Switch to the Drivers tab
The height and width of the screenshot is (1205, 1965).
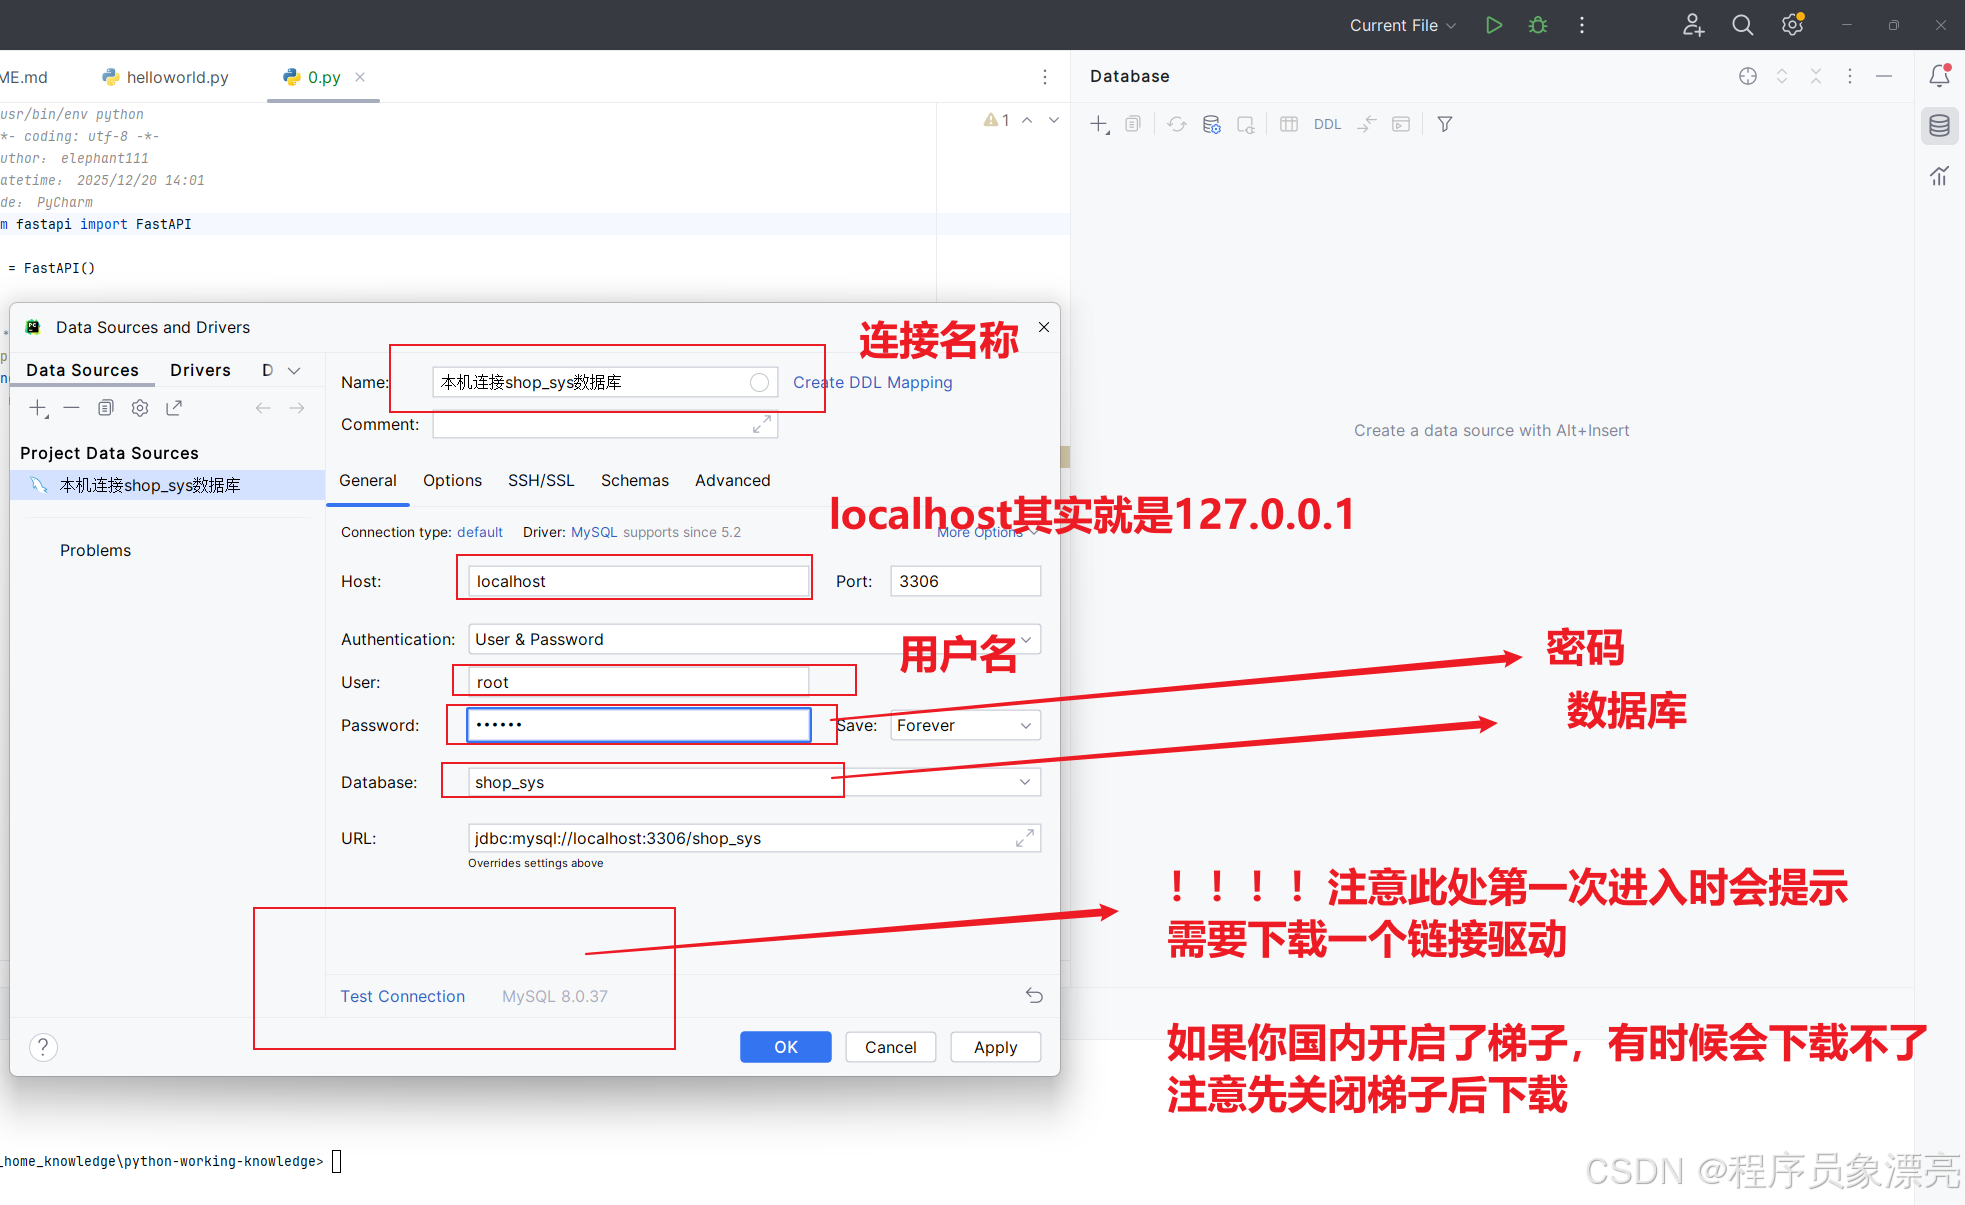(x=200, y=370)
